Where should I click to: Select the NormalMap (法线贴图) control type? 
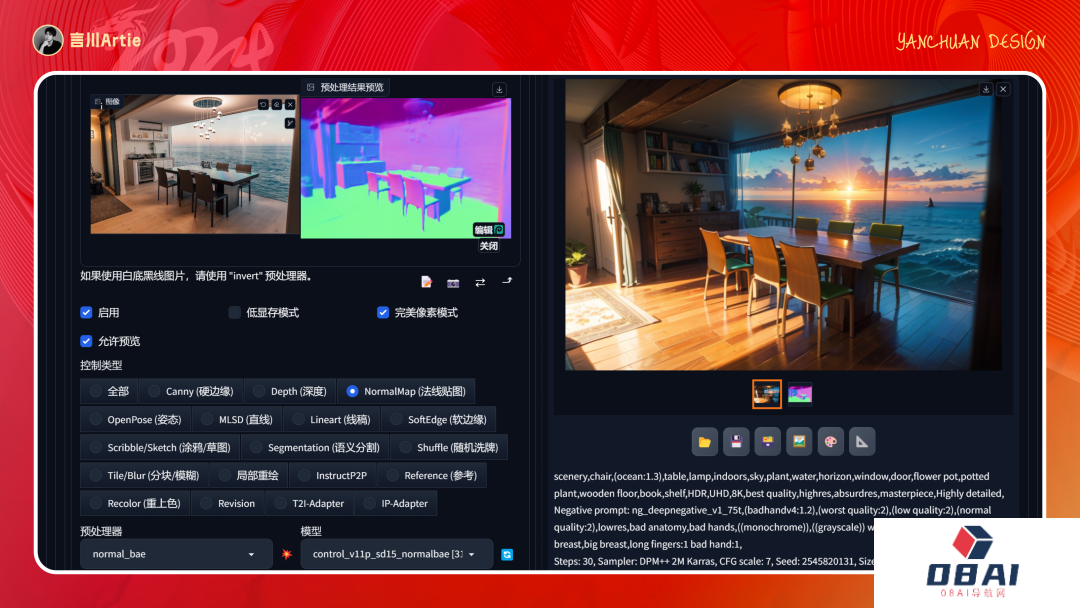406,391
